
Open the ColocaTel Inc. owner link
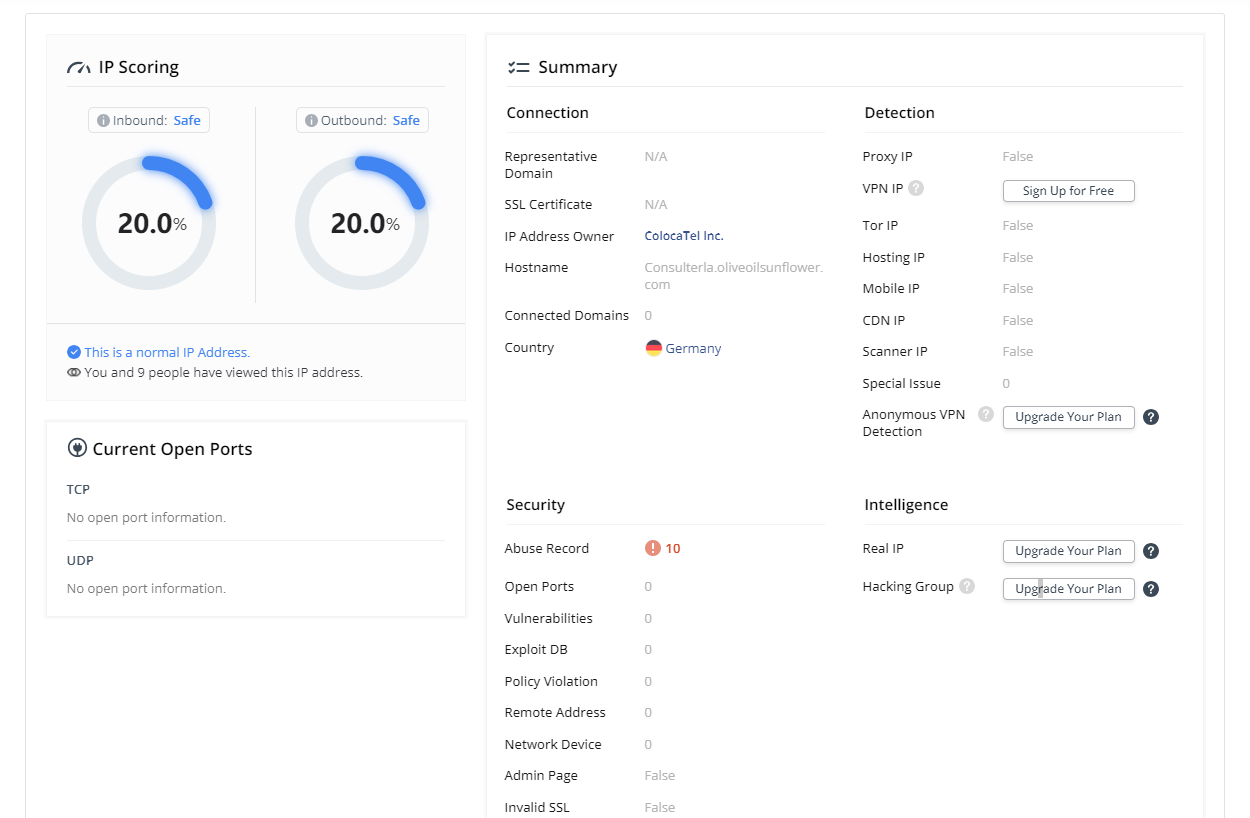pyautogui.click(x=684, y=236)
